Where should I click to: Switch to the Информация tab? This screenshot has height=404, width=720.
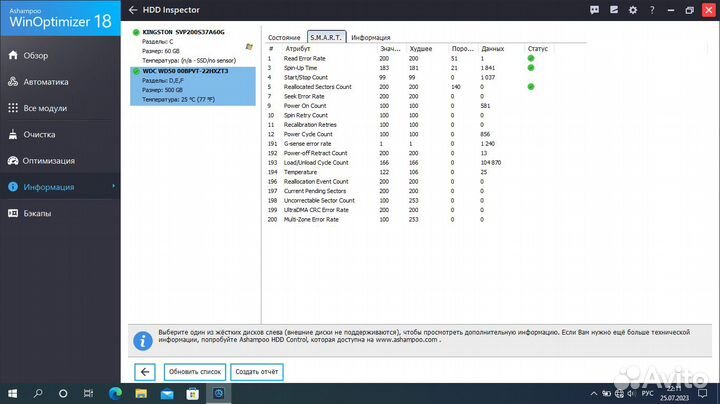(371, 38)
